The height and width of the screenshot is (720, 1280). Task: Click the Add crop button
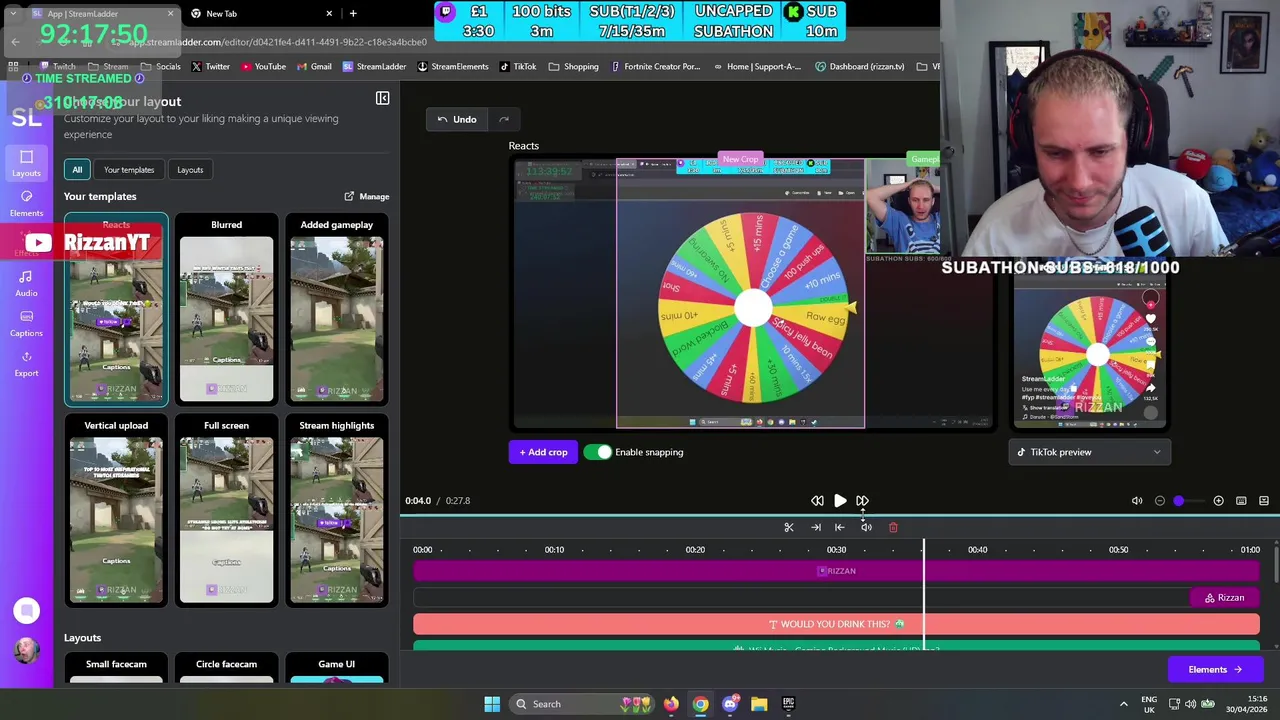(543, 452)
